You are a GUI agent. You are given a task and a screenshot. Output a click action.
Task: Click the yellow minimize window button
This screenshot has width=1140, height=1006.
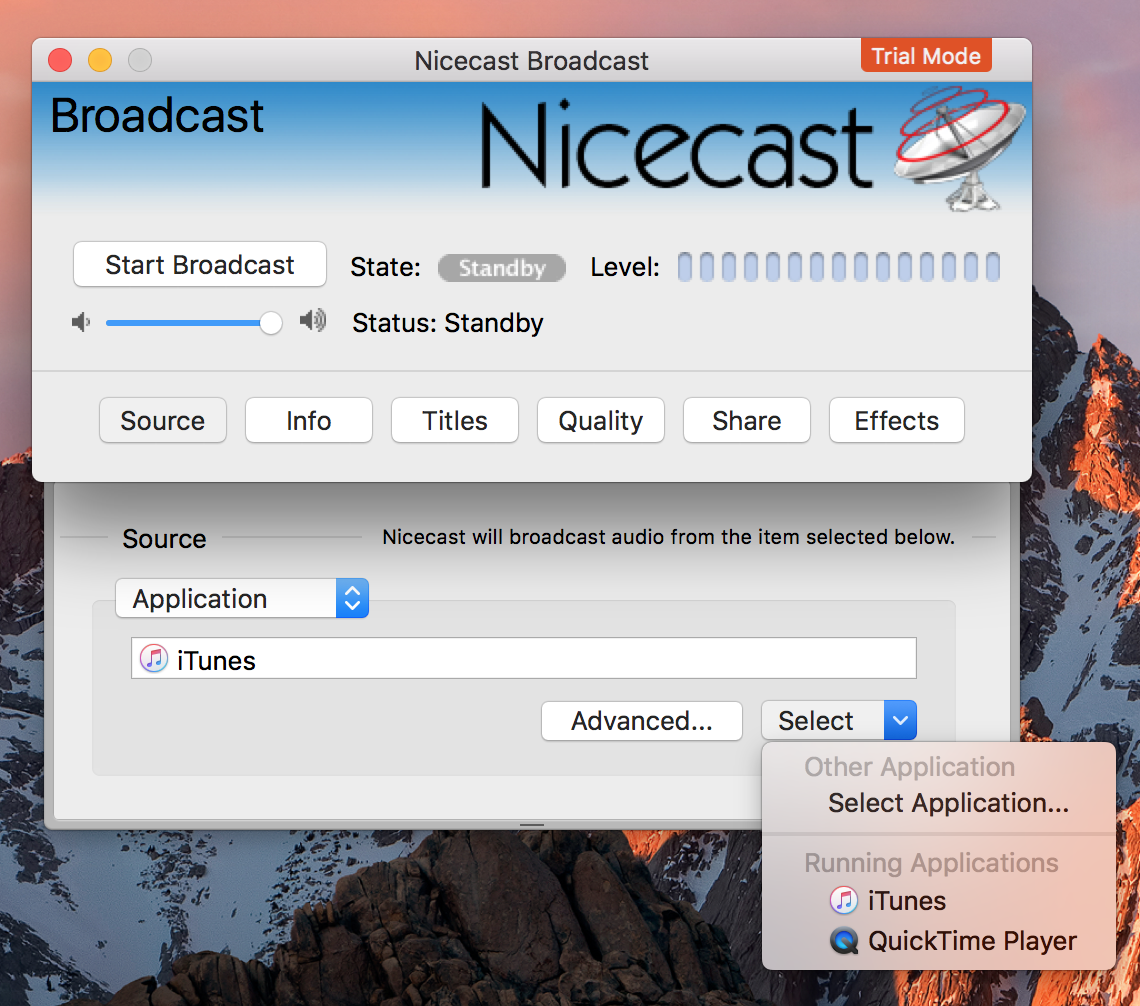[x=100, y=60]
